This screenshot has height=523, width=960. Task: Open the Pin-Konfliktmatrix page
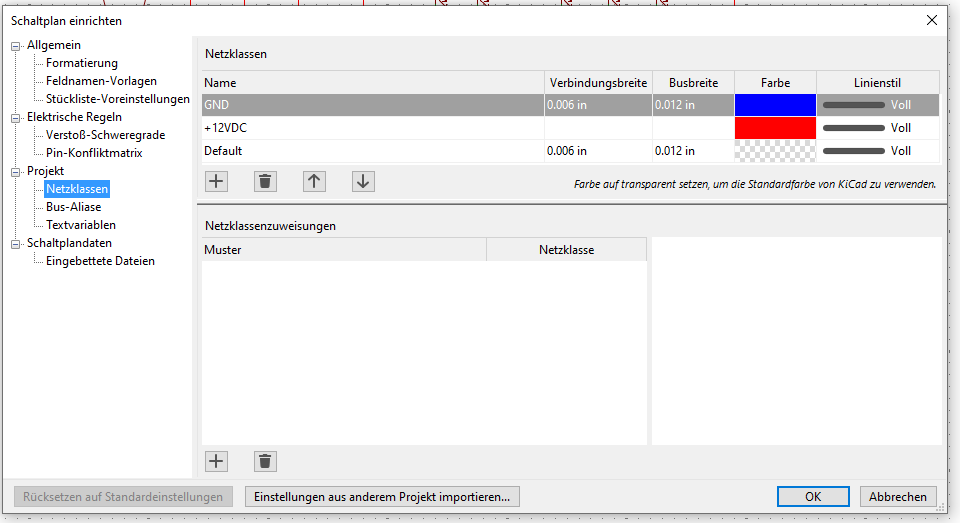coord(94,153)
